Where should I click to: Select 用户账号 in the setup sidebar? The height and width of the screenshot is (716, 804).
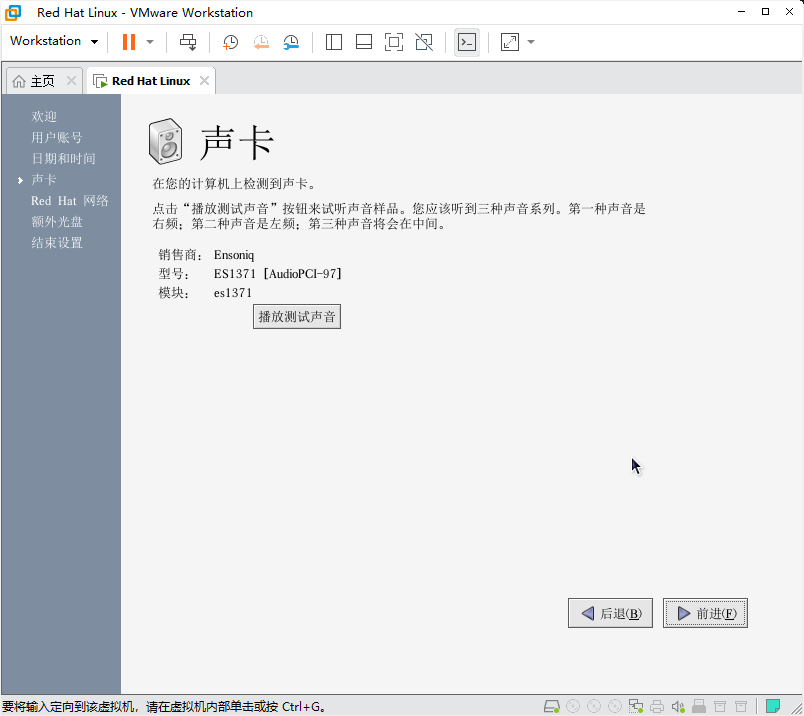(58, 137)
